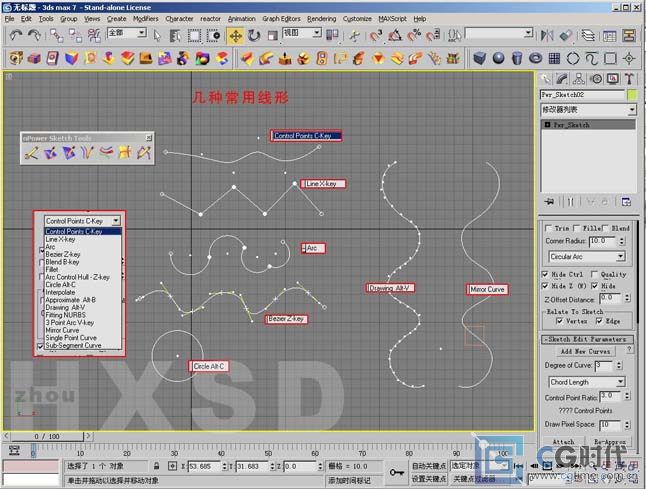Click the Unlink Selection icon
The image size is (646, 489).
75,35
